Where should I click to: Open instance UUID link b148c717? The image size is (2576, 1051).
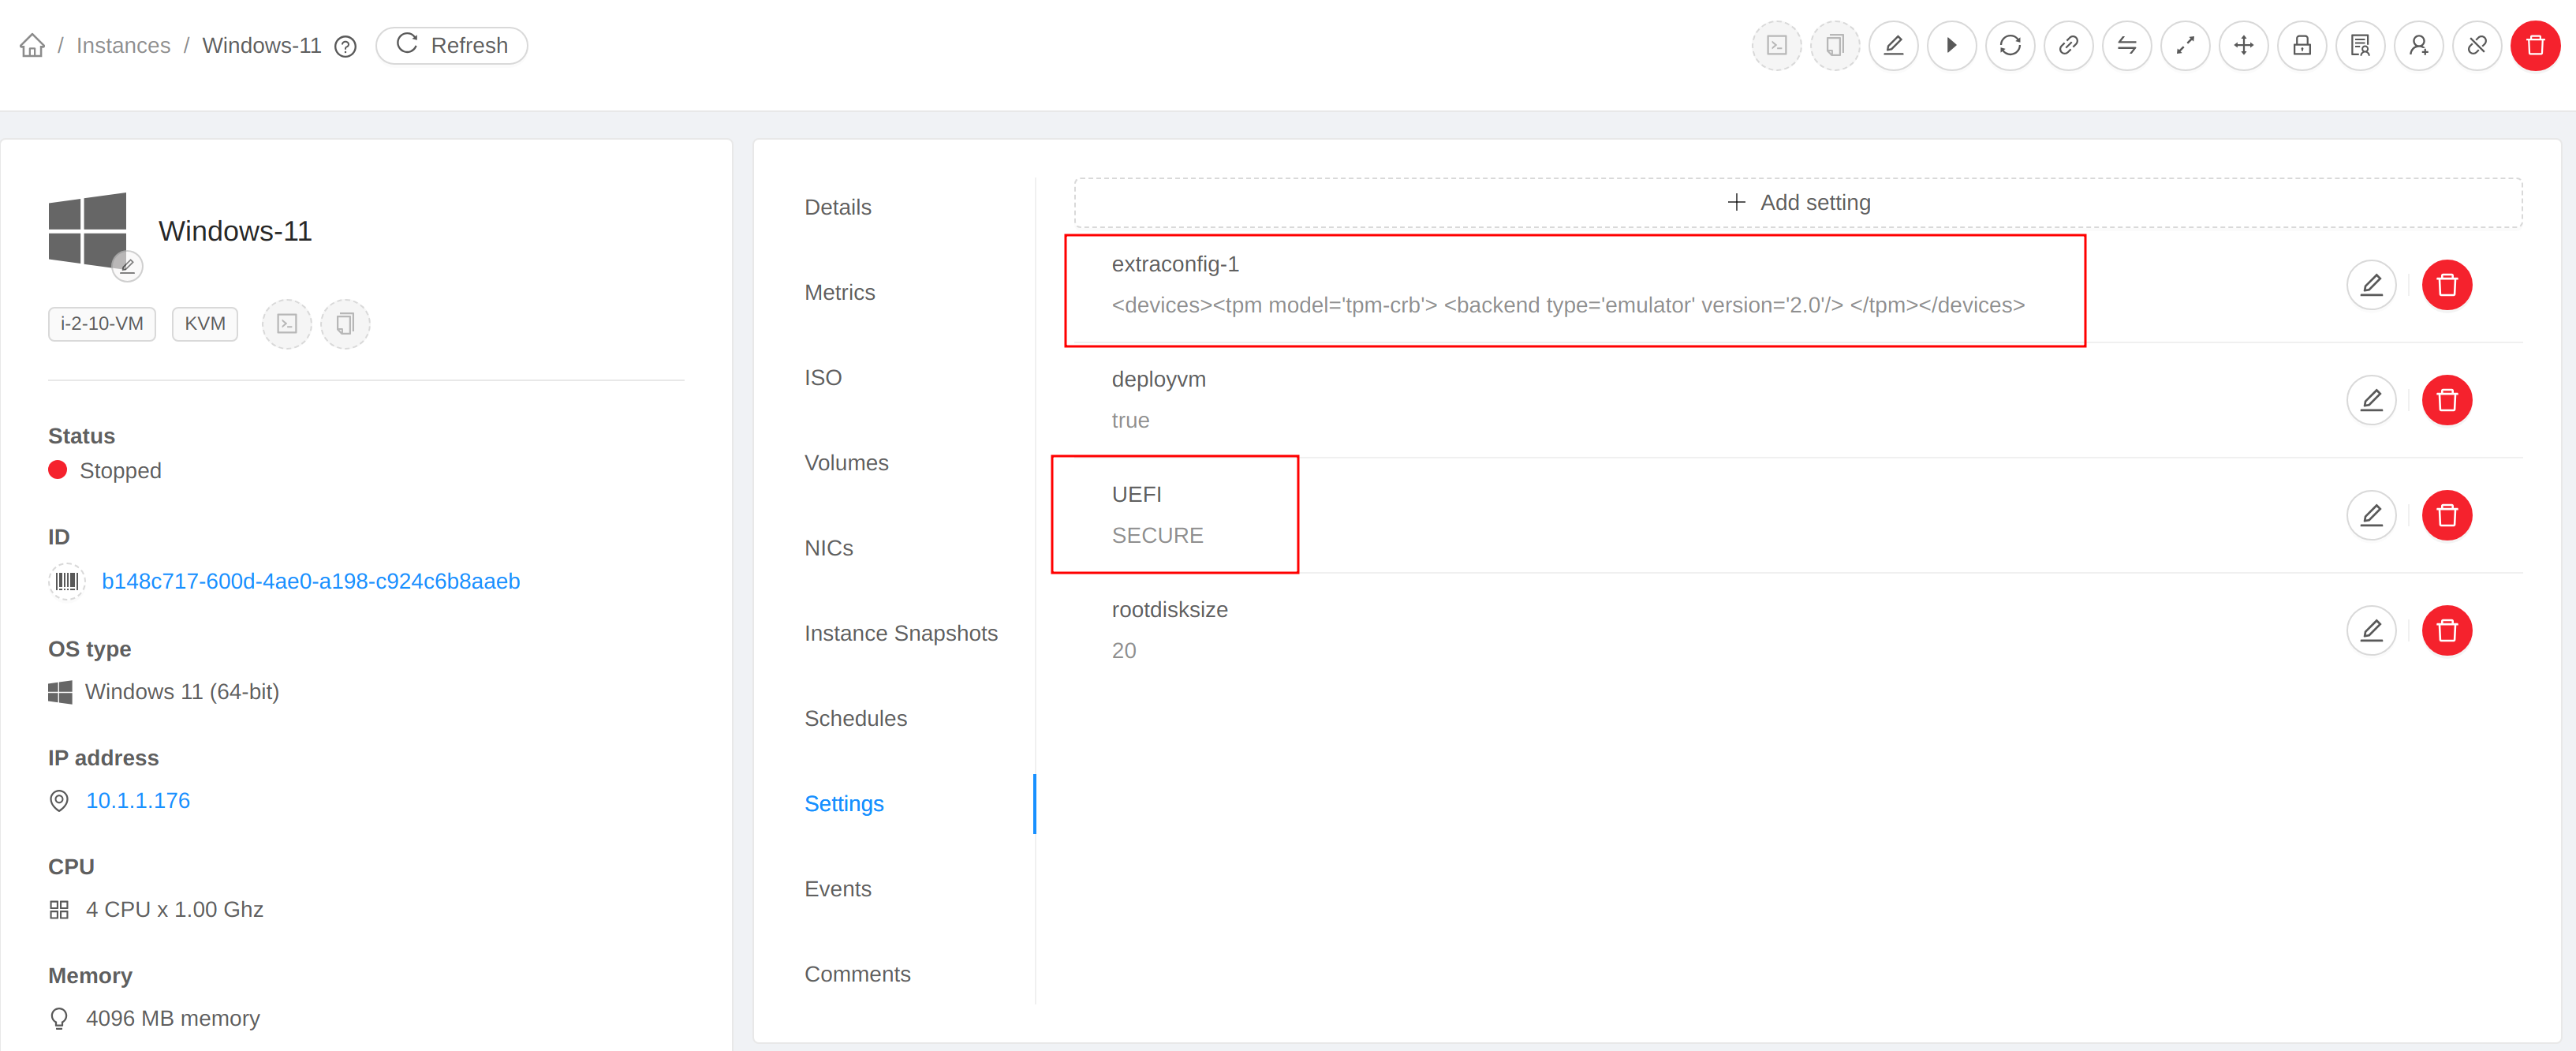pos(312,581)
